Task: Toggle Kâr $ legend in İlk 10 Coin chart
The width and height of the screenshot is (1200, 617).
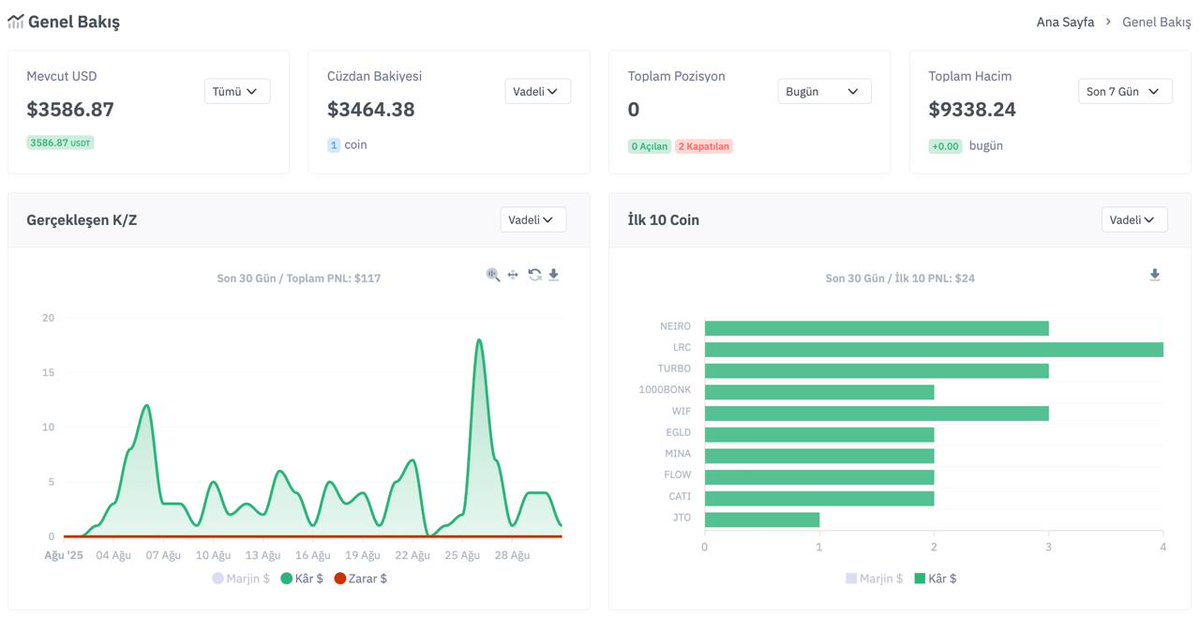Action: pos(935,578)
